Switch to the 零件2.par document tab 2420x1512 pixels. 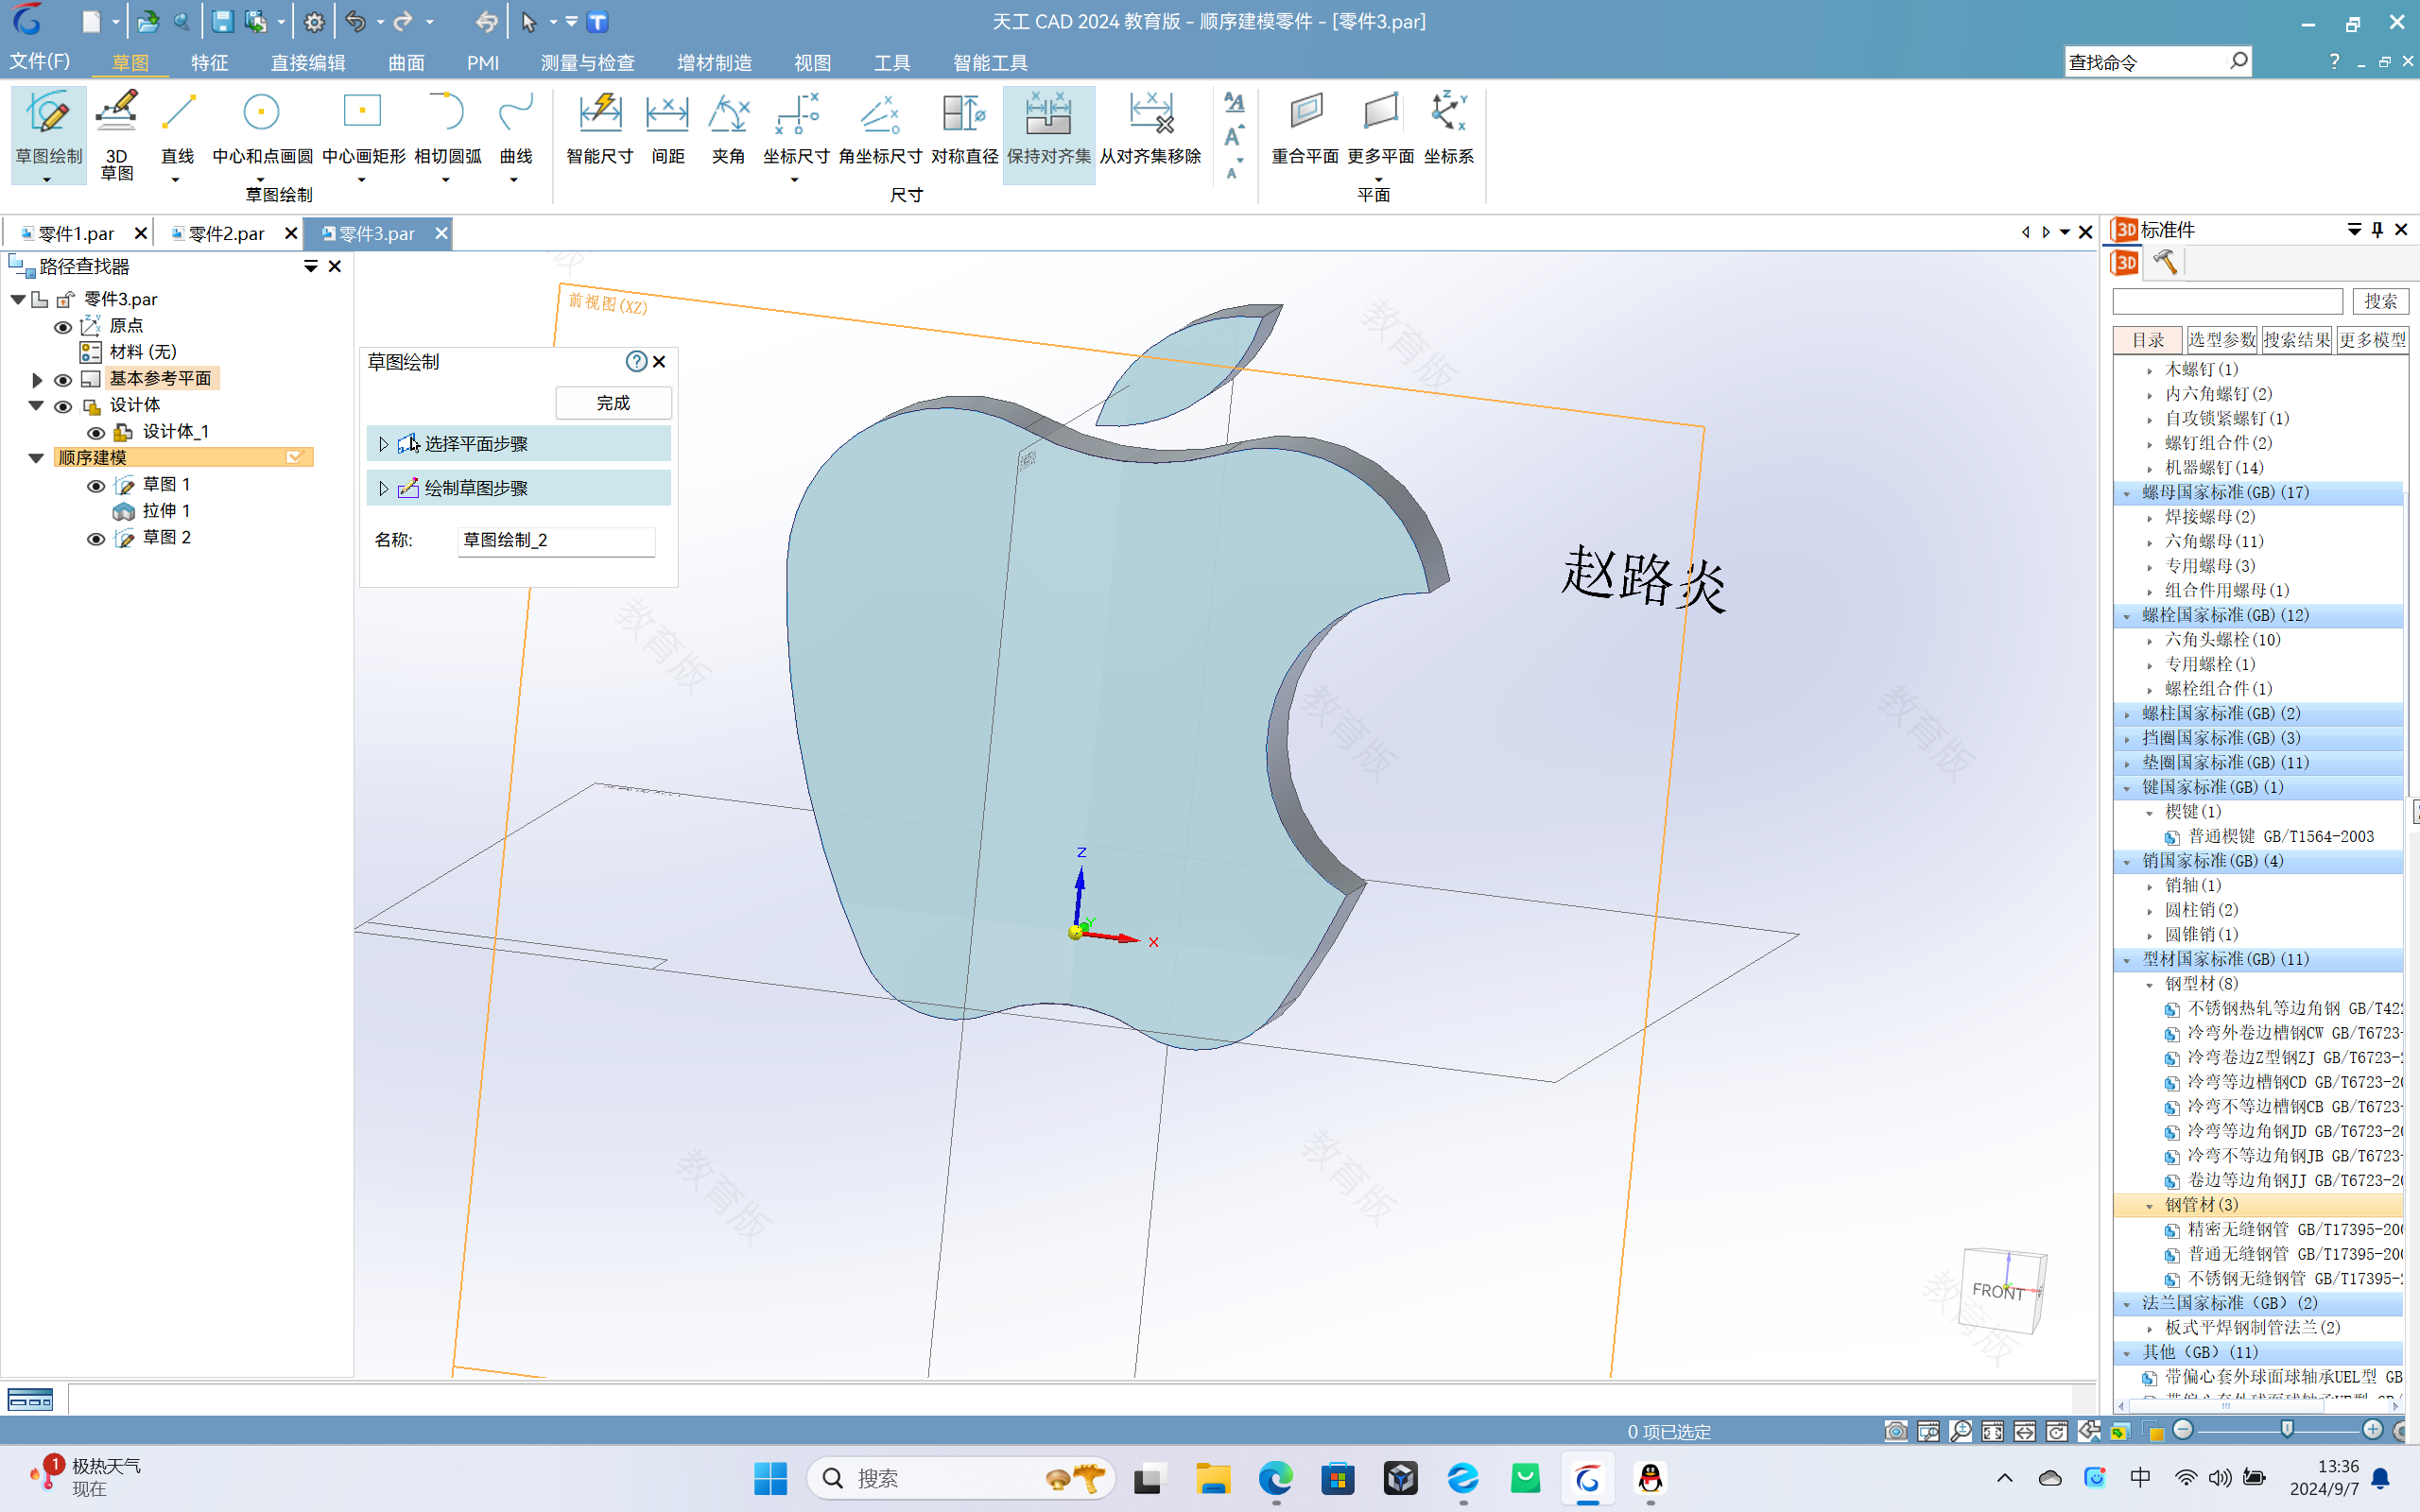pos(226,233)
